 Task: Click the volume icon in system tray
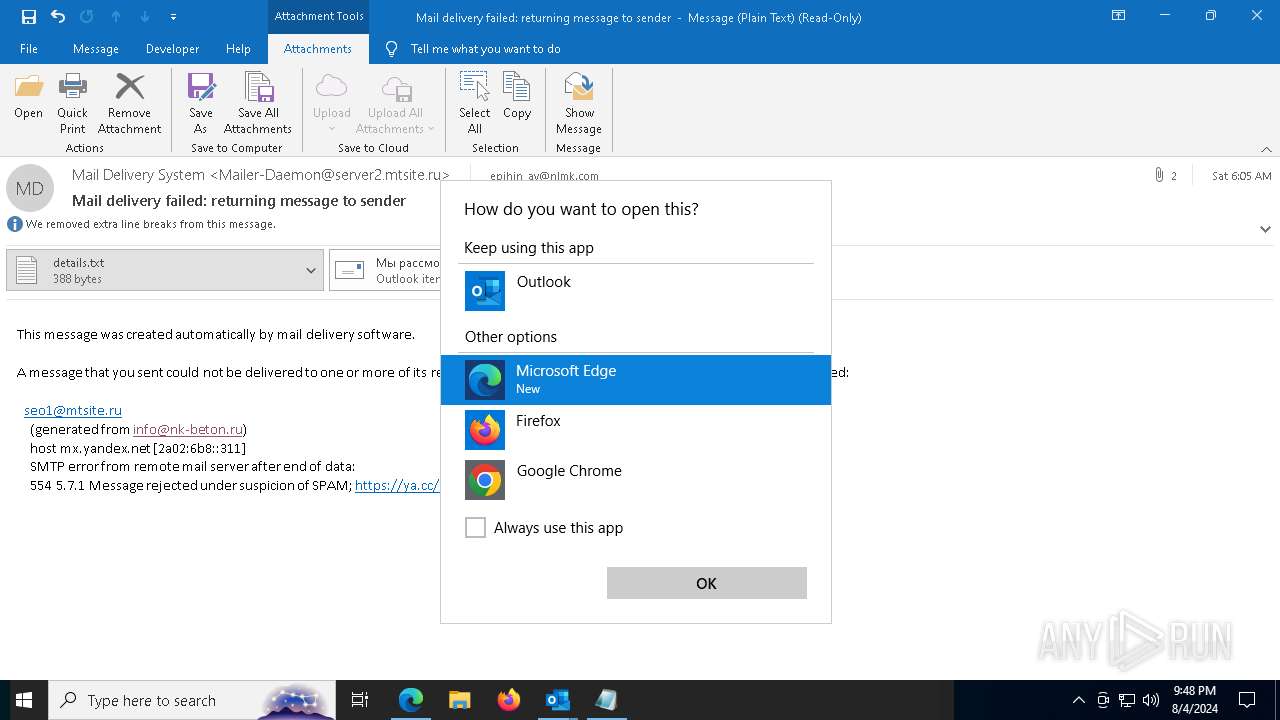tap(1151, 700)
